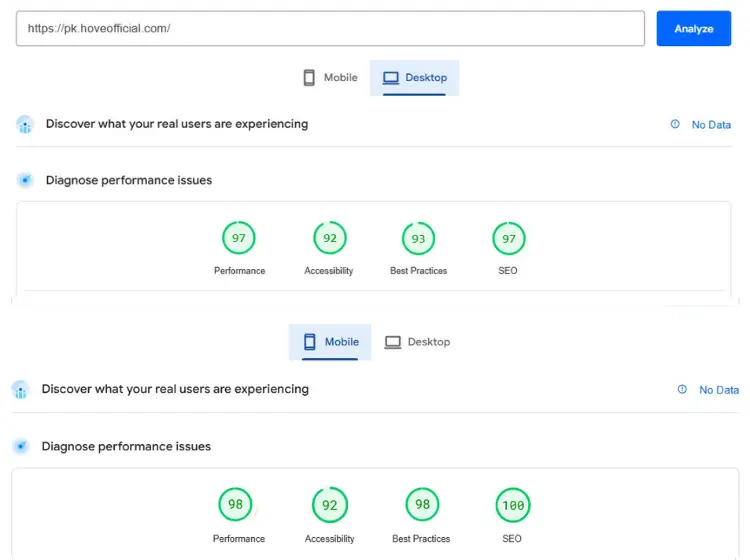Click the Accessibility gauge next to Performance 98
Screen dimensions: 750x560
(x=329, y=505)
